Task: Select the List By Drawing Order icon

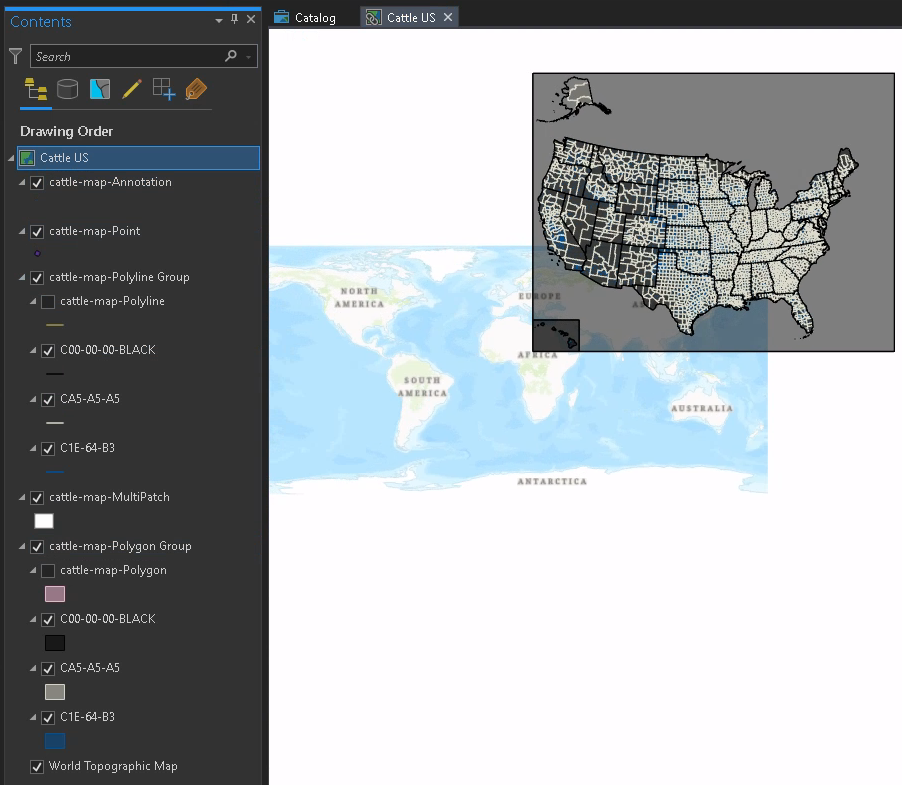Action: point(35,89)
